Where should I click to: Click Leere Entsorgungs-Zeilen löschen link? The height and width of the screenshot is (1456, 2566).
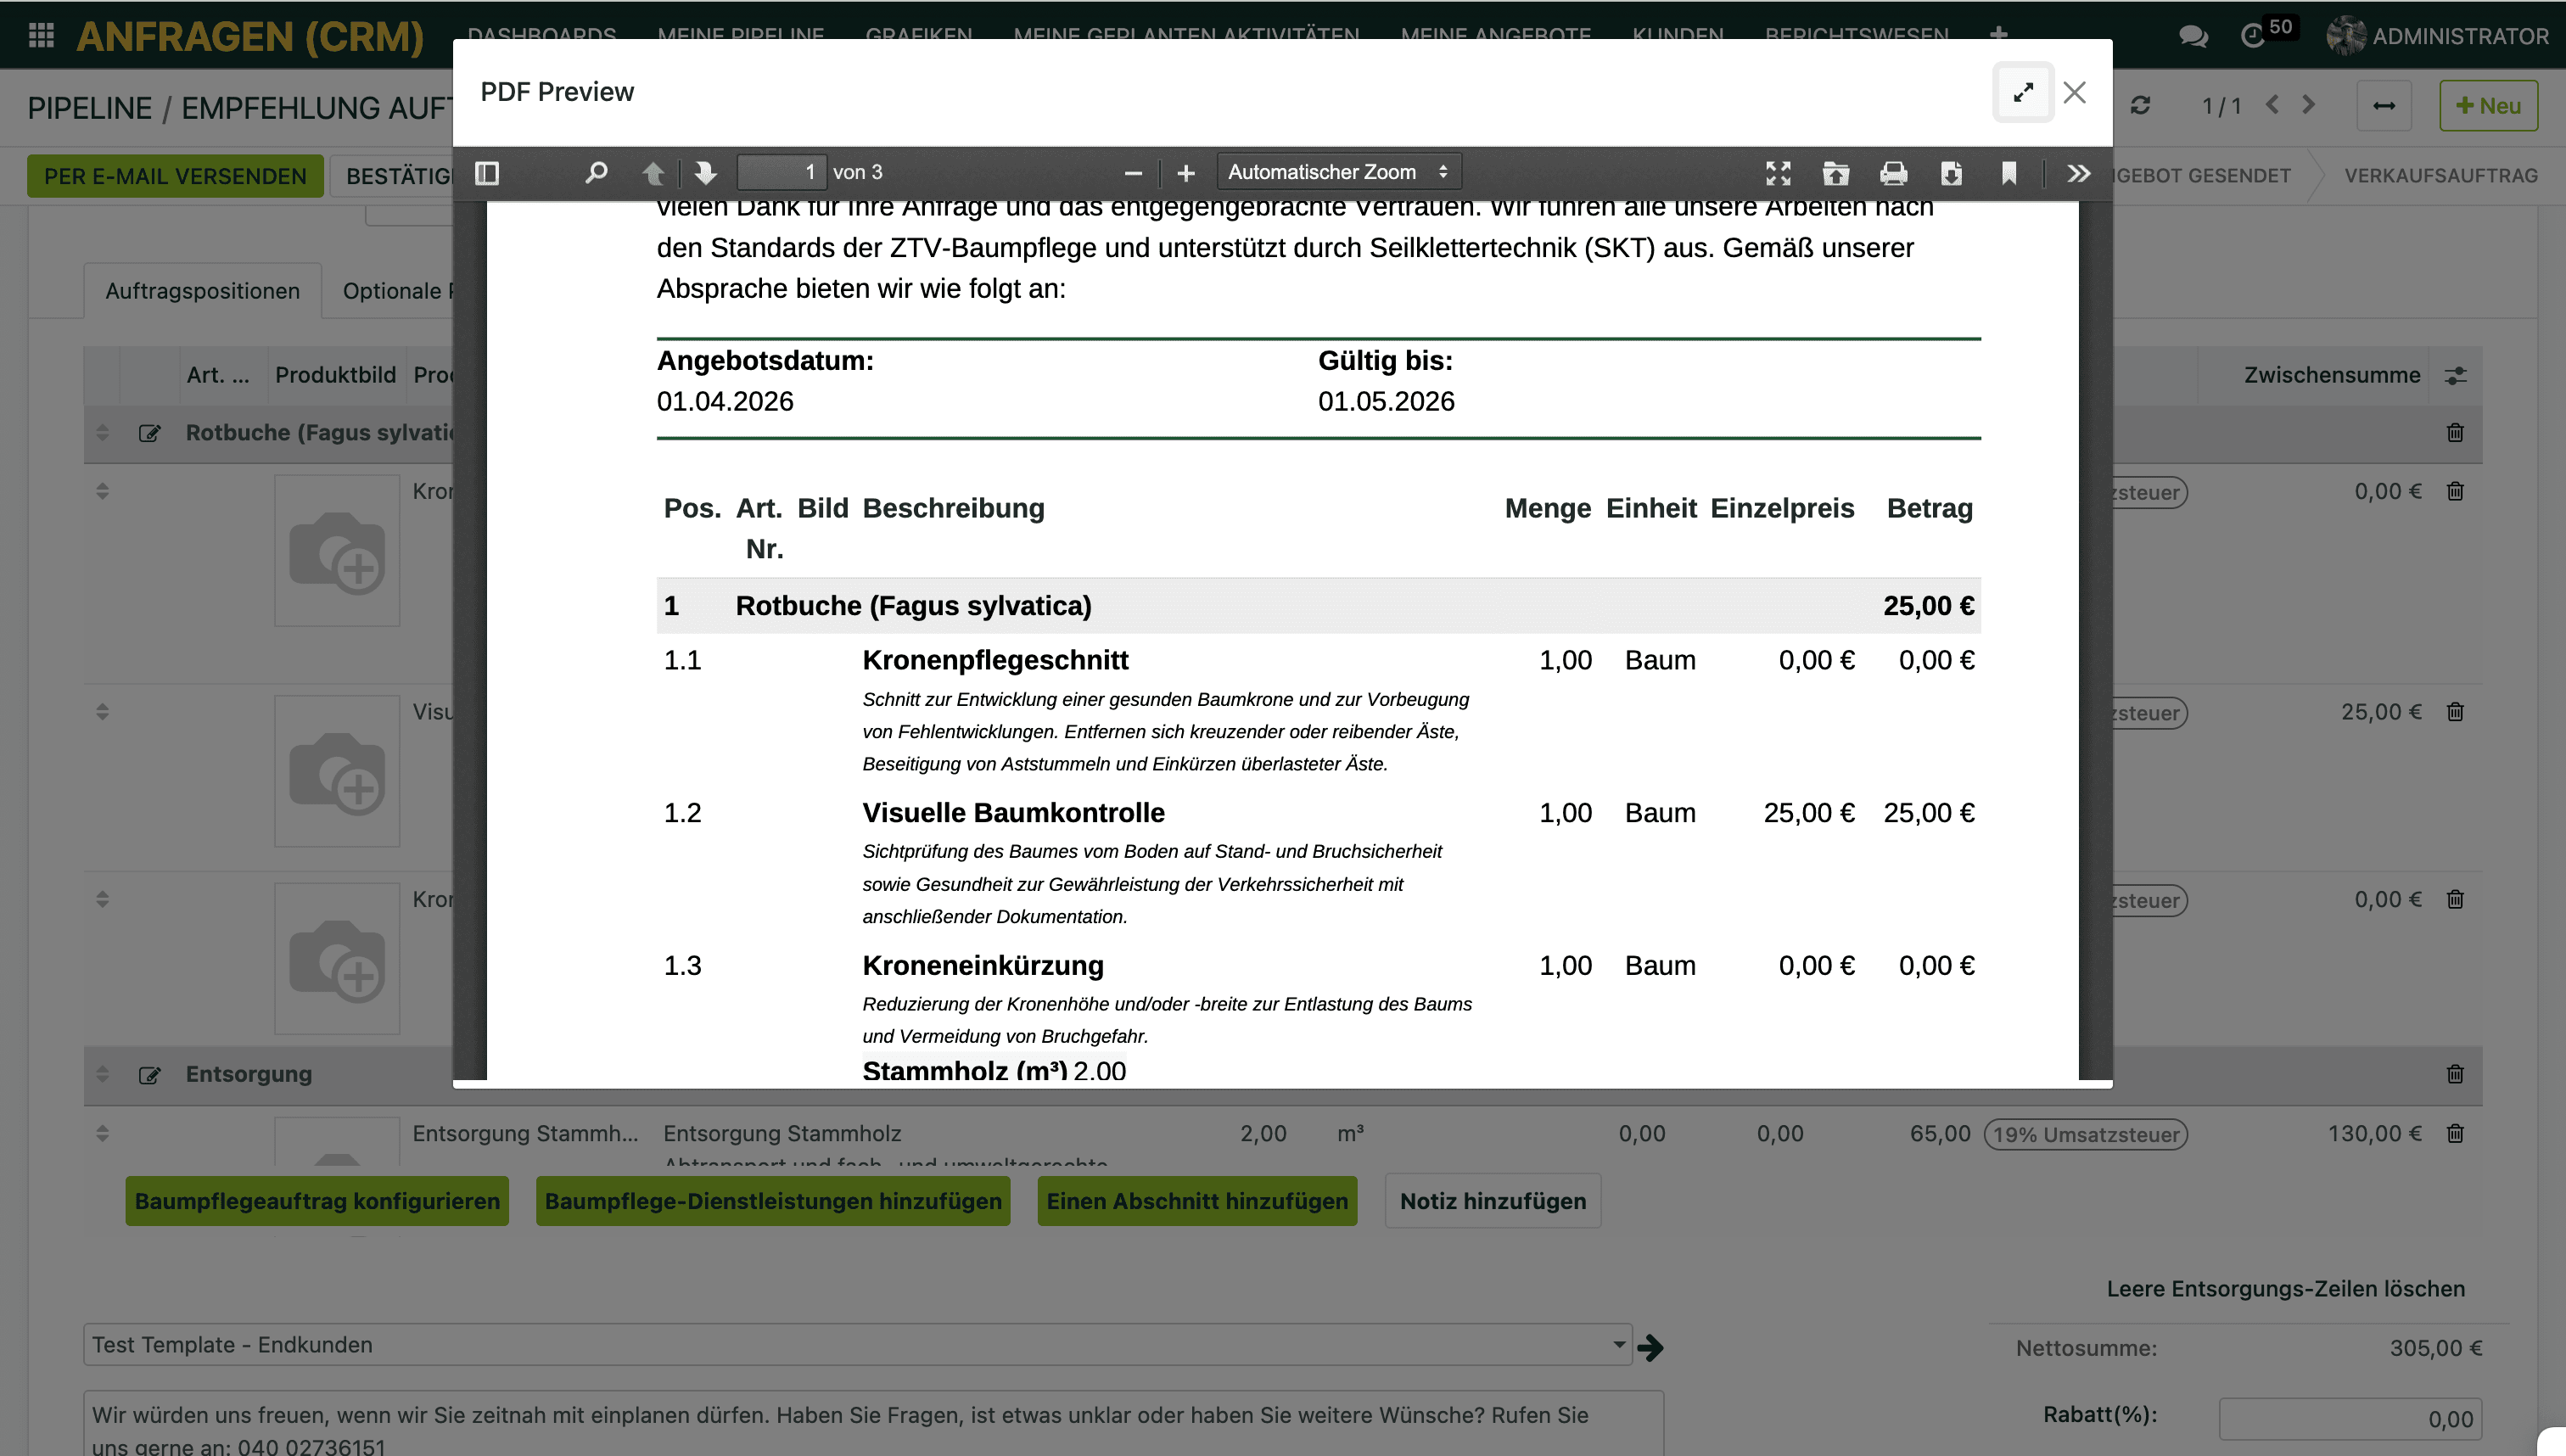point(2285,1288)
